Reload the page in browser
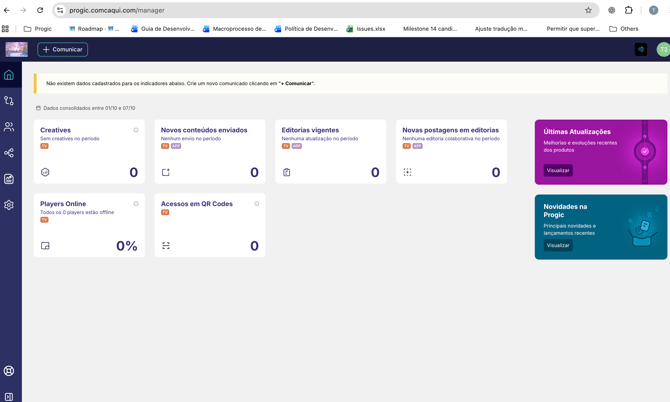The width and height of the screenshot is (670, 402). pyautogui.click(x=40, y=10)
